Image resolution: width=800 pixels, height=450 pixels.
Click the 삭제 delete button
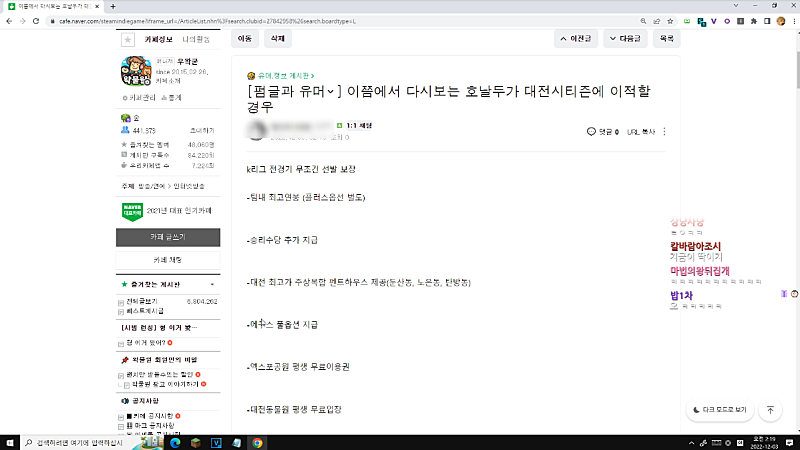[278, 39]
